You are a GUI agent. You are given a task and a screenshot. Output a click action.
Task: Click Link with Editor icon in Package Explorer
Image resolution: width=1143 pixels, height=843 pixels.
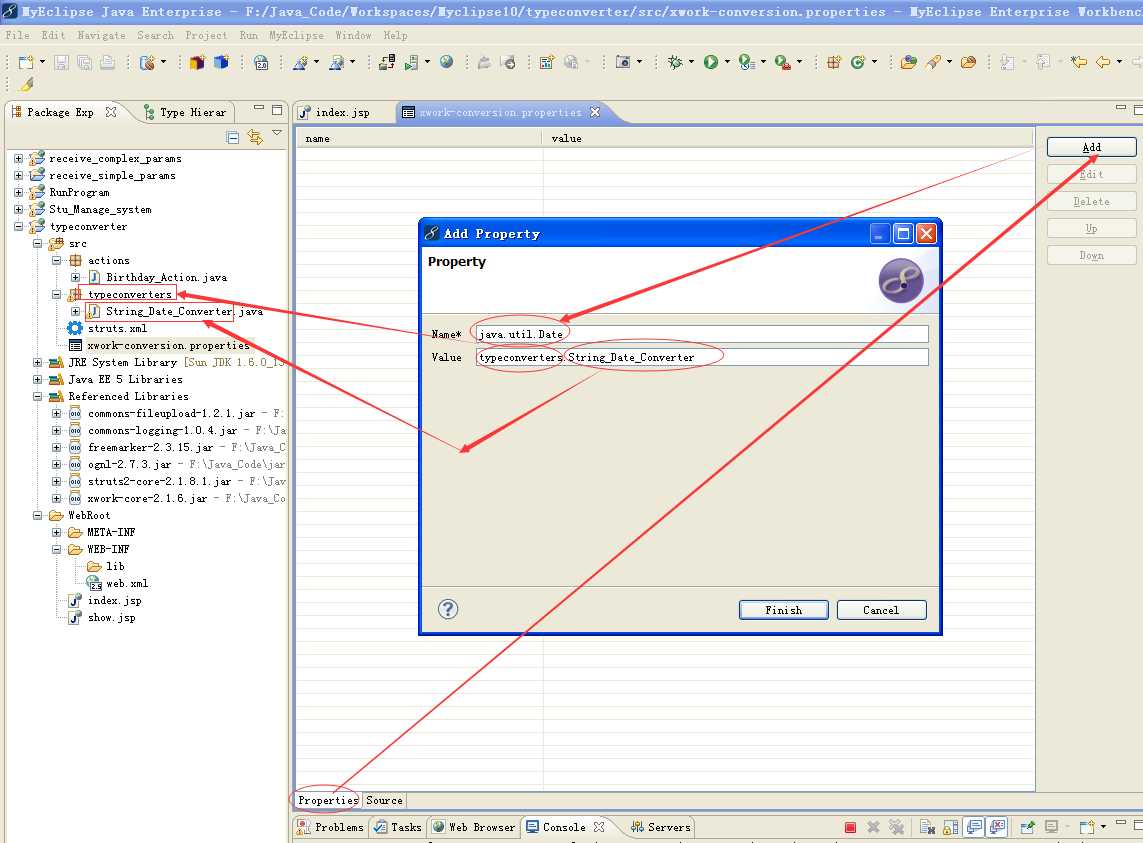point(254,137)
